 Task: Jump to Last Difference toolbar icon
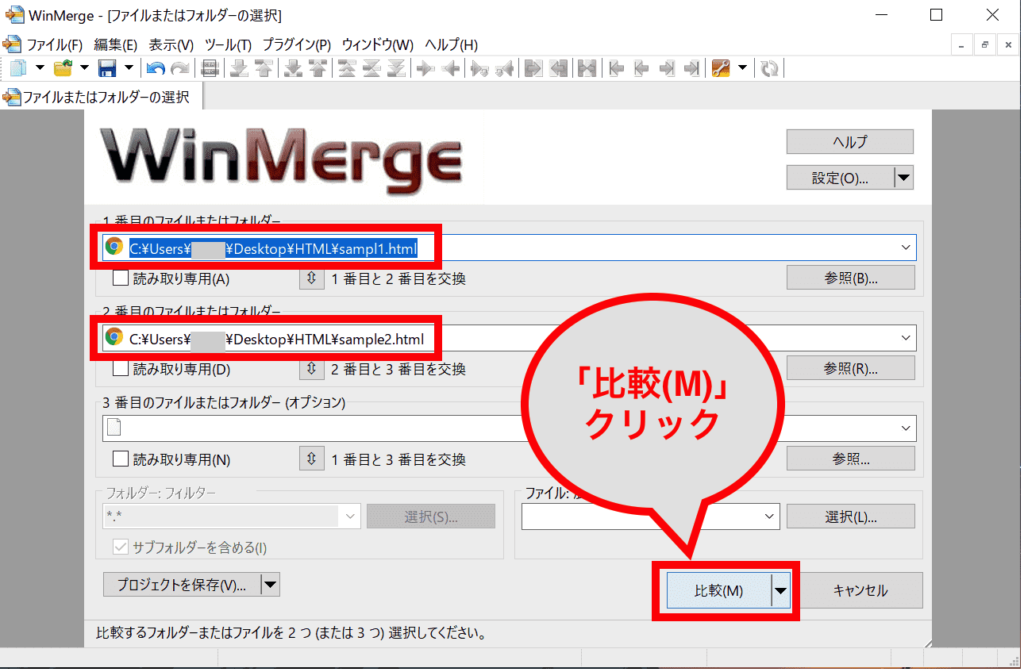point(396,68)
